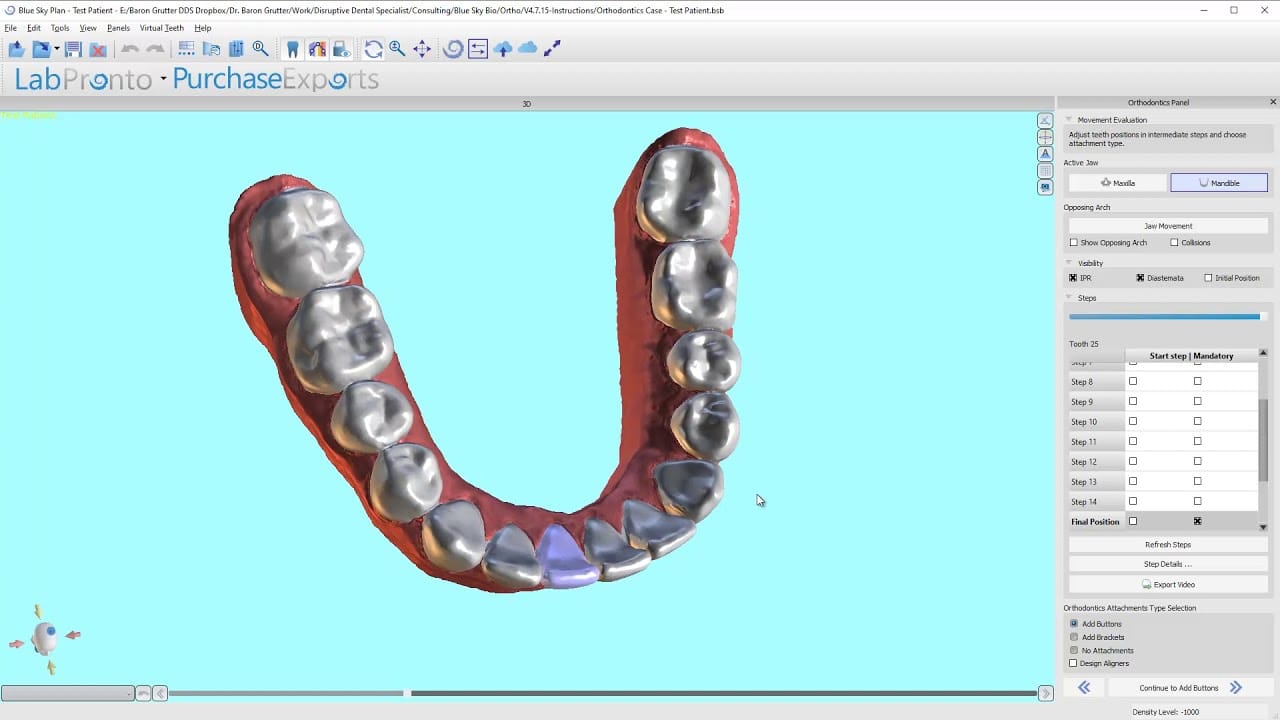Click the triangle A icon in the 3D view side toolbar
Screen dimensions: 1280x720
[x=1045, y=154]
